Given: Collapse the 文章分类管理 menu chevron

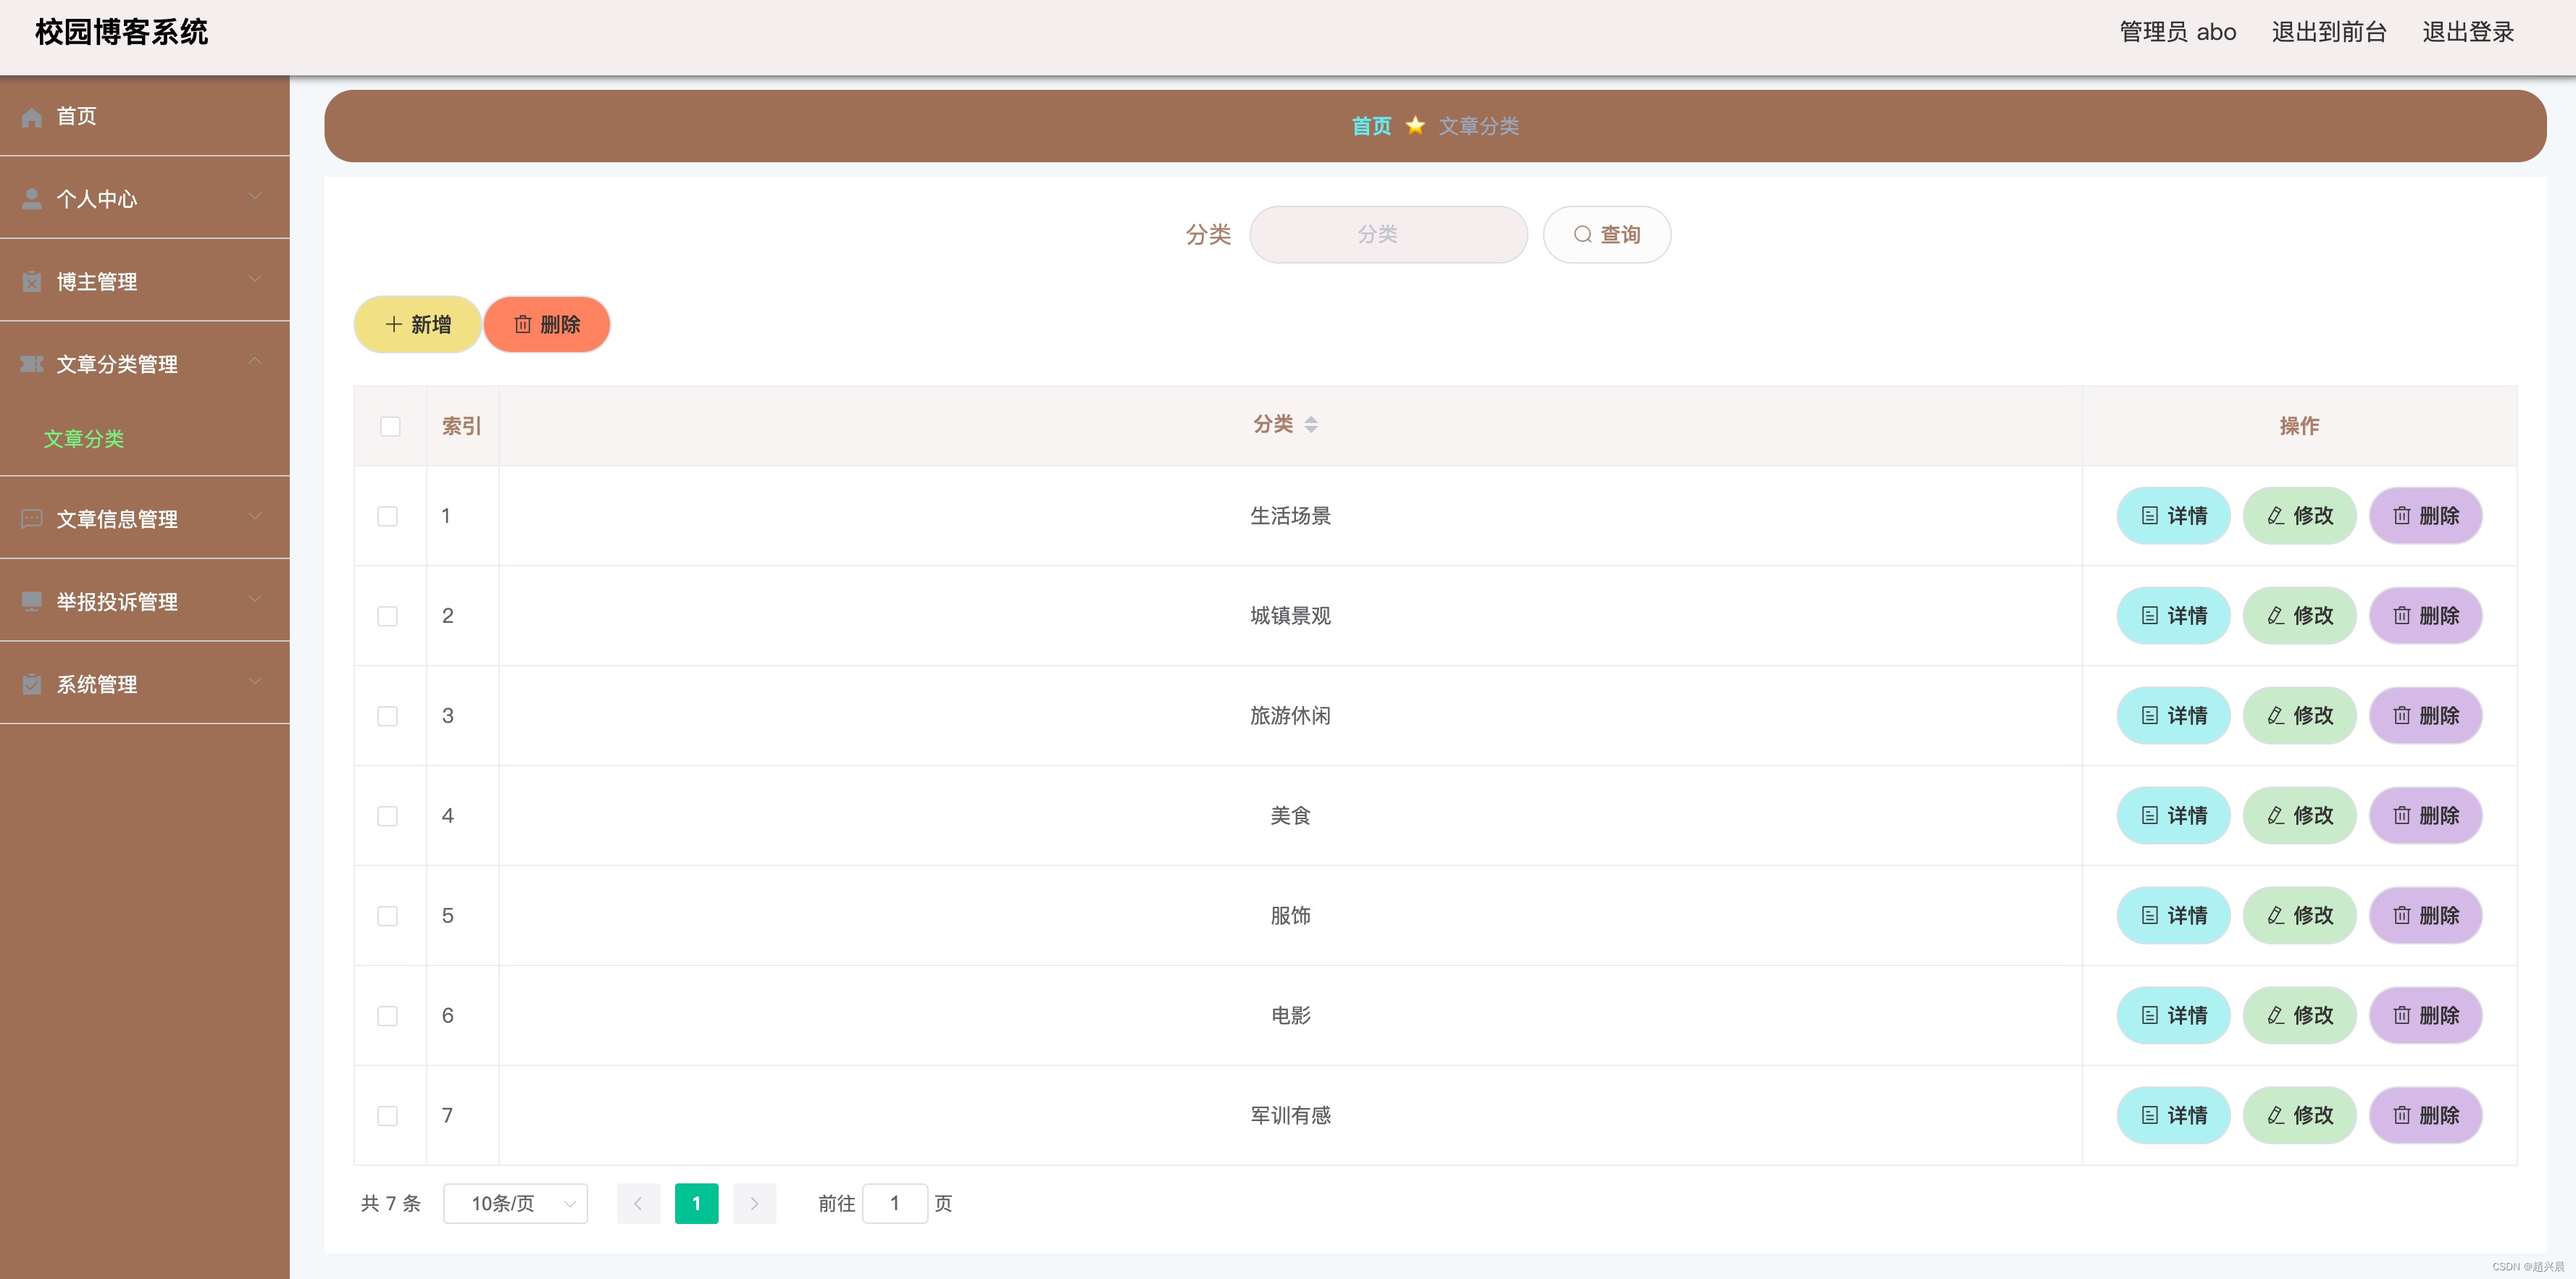Looking at the screenshot, I should [255, 361].
